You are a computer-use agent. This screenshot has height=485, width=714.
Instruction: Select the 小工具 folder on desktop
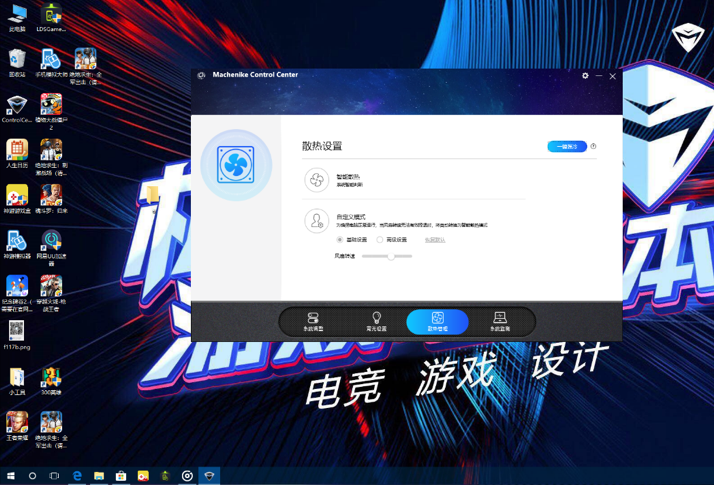click(x=17, y=381)
